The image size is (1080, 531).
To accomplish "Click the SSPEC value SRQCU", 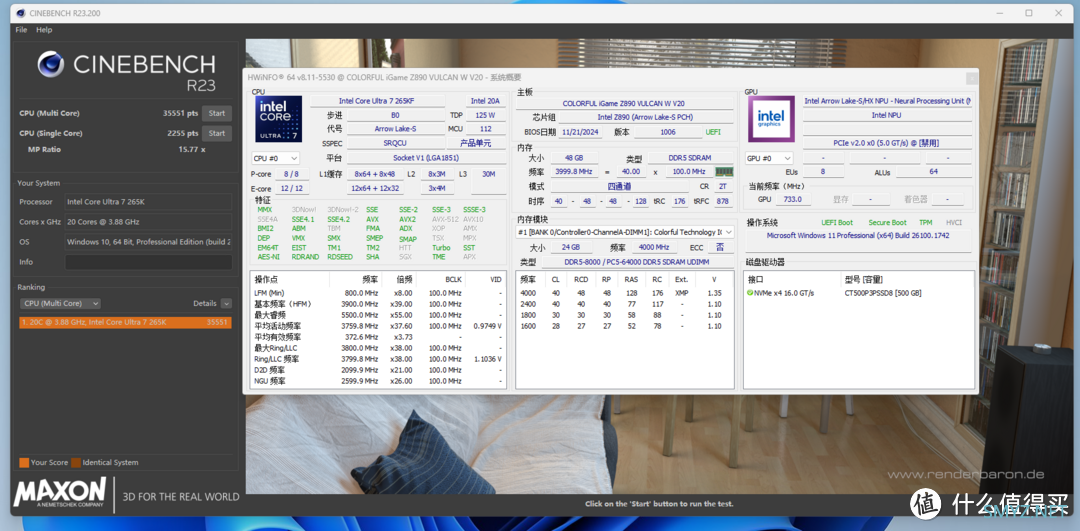I will tap(395, 143).
